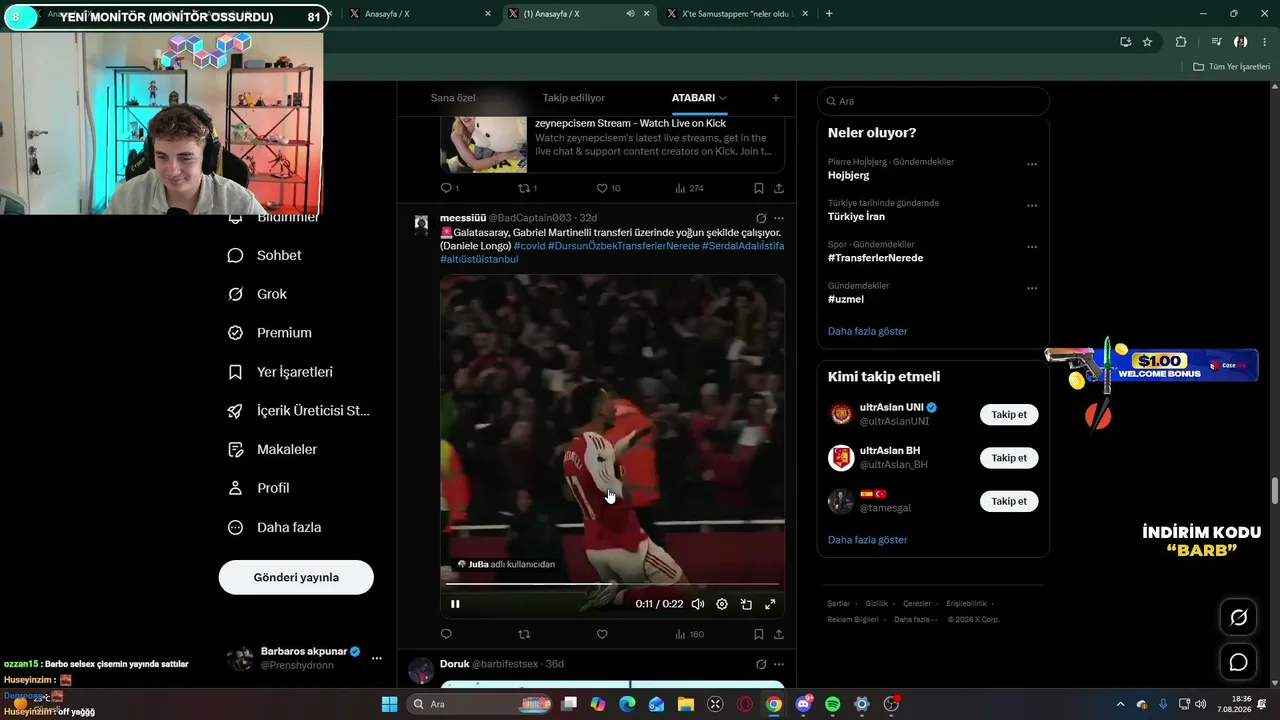This screenshot has height=720, width=1280.
Task: Open a new browser tab
Action: click(829, 14)
